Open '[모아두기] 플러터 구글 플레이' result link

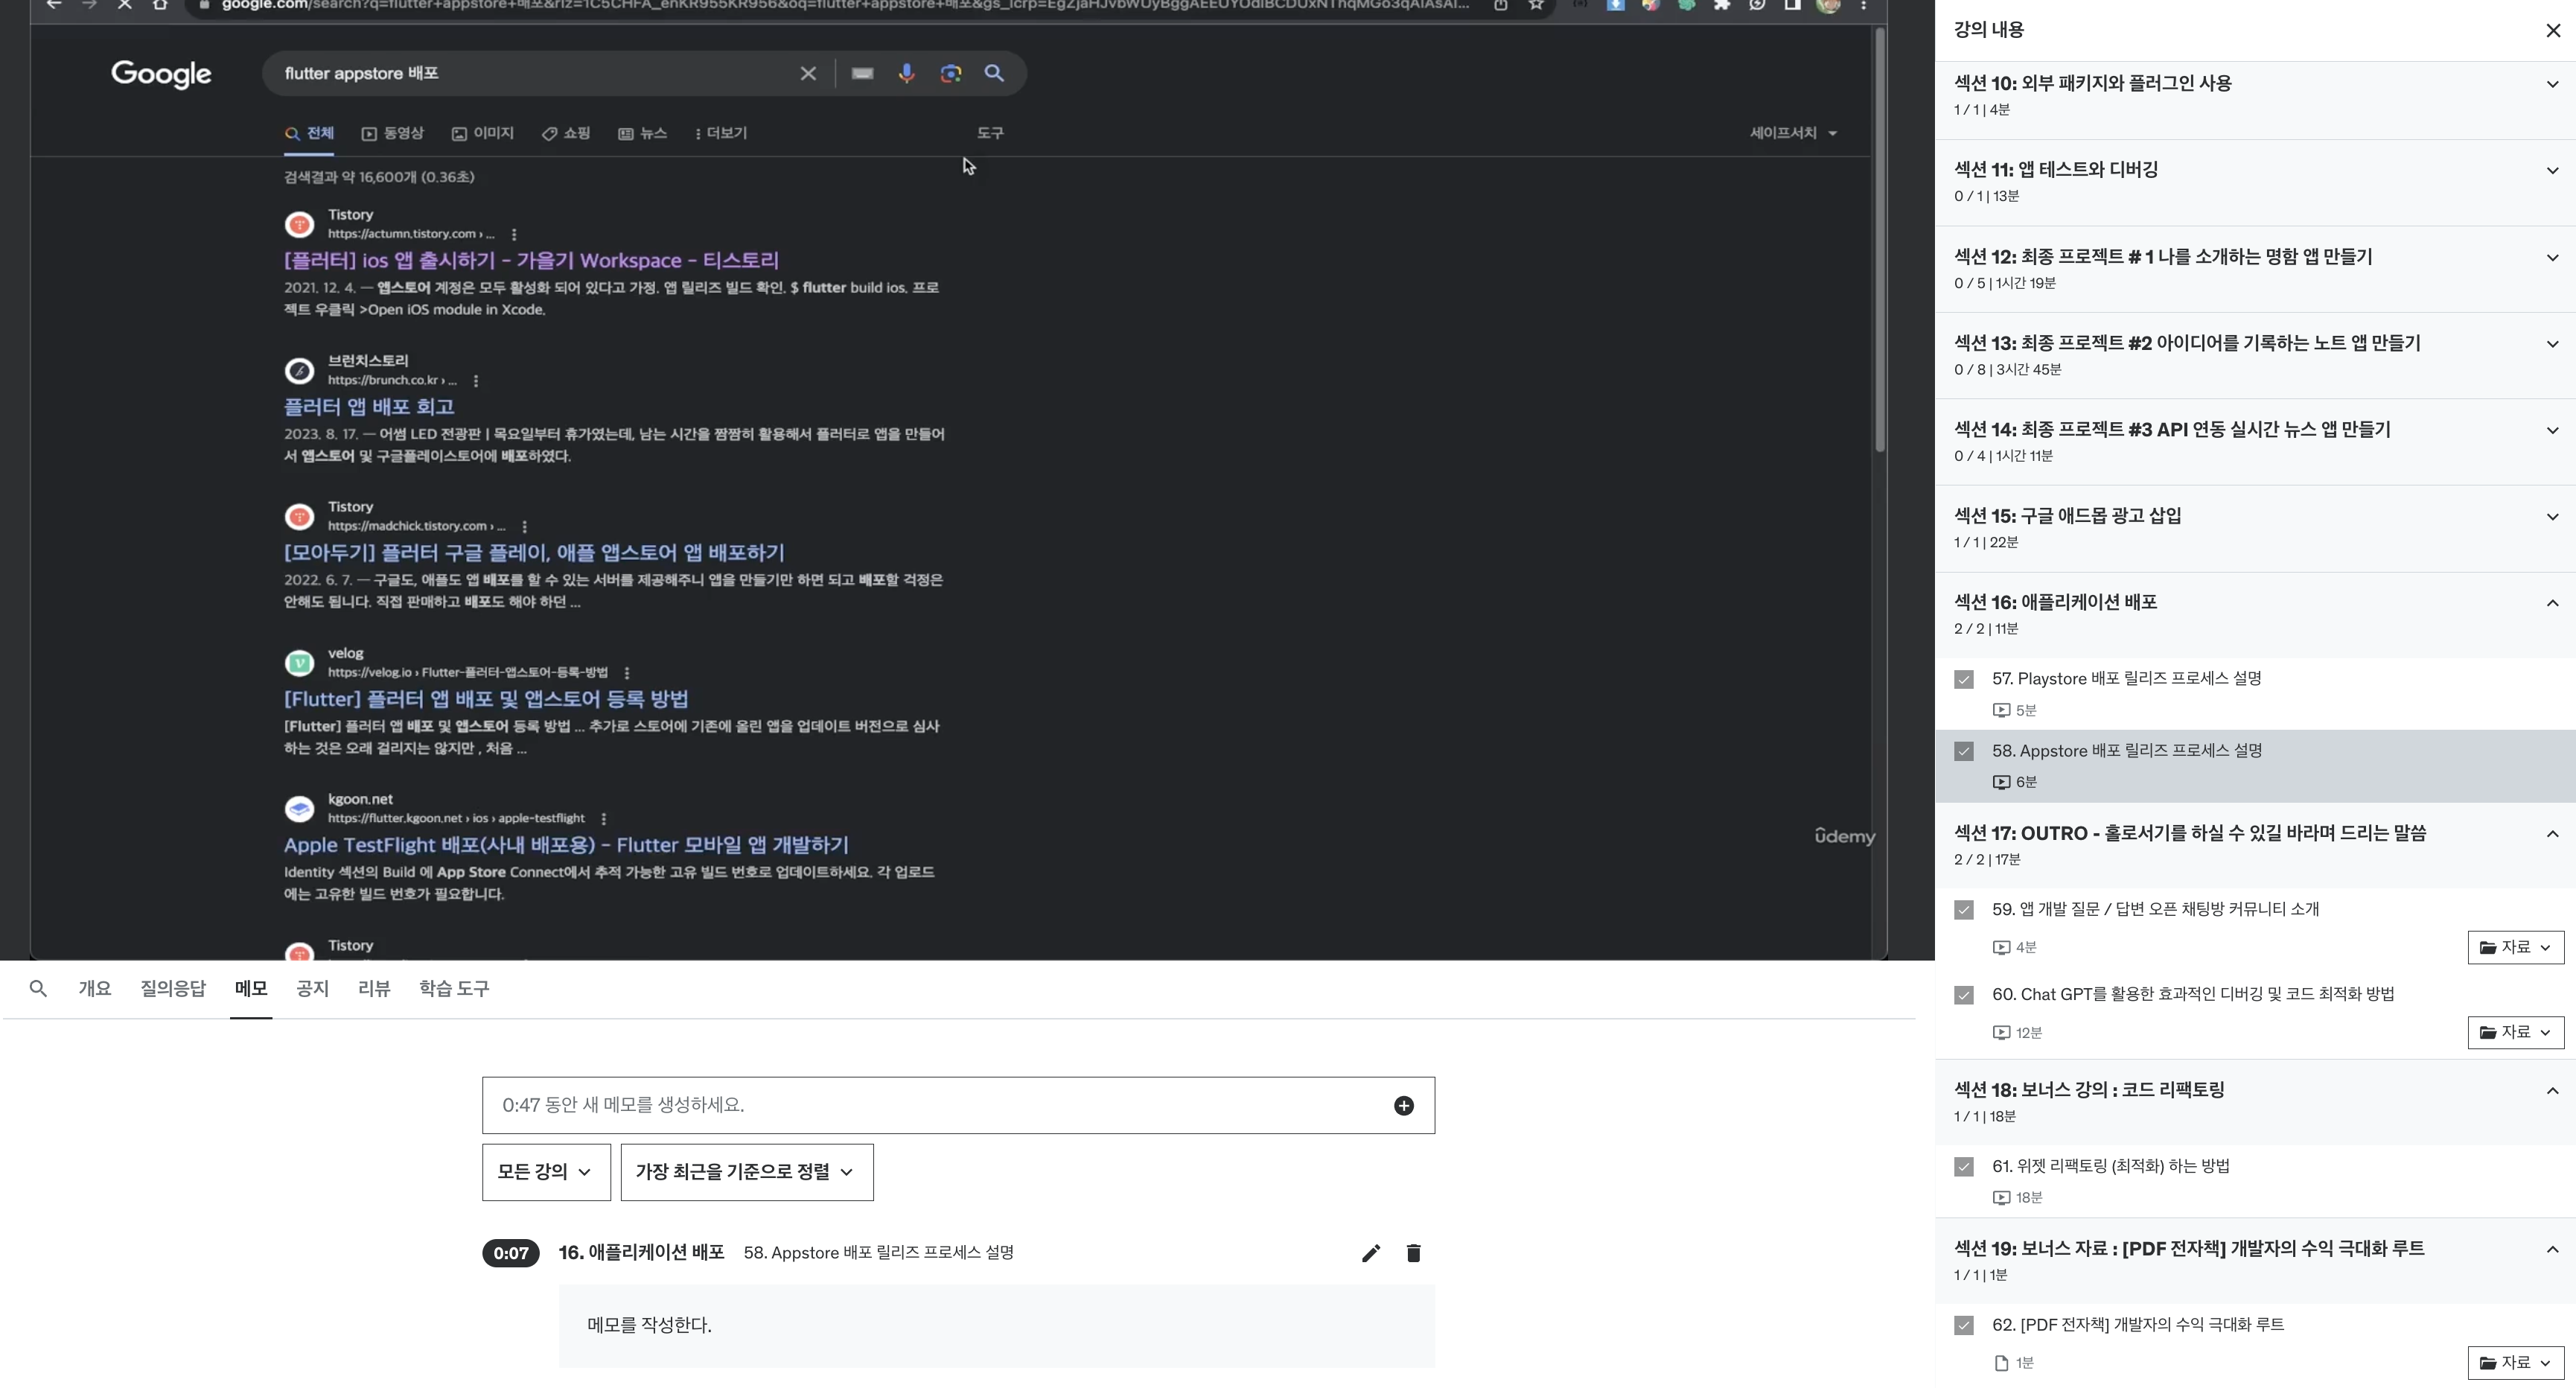tap(534, 553)
